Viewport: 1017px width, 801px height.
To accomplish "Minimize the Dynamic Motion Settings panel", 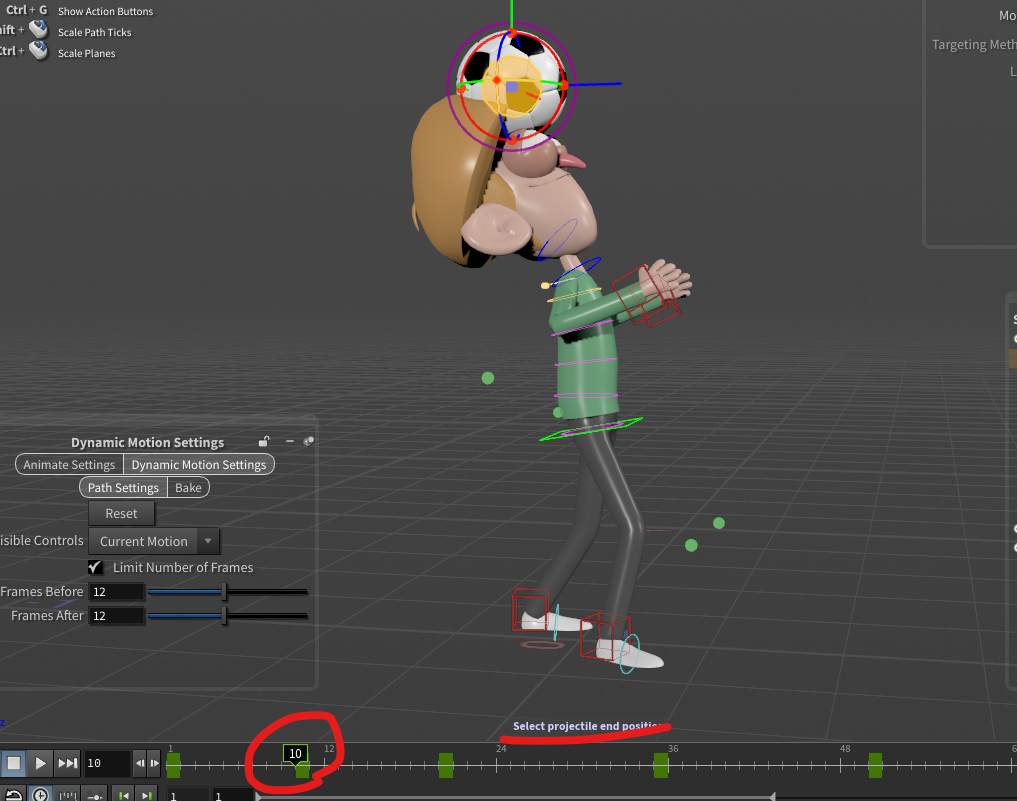I will (x=290, y=441).
